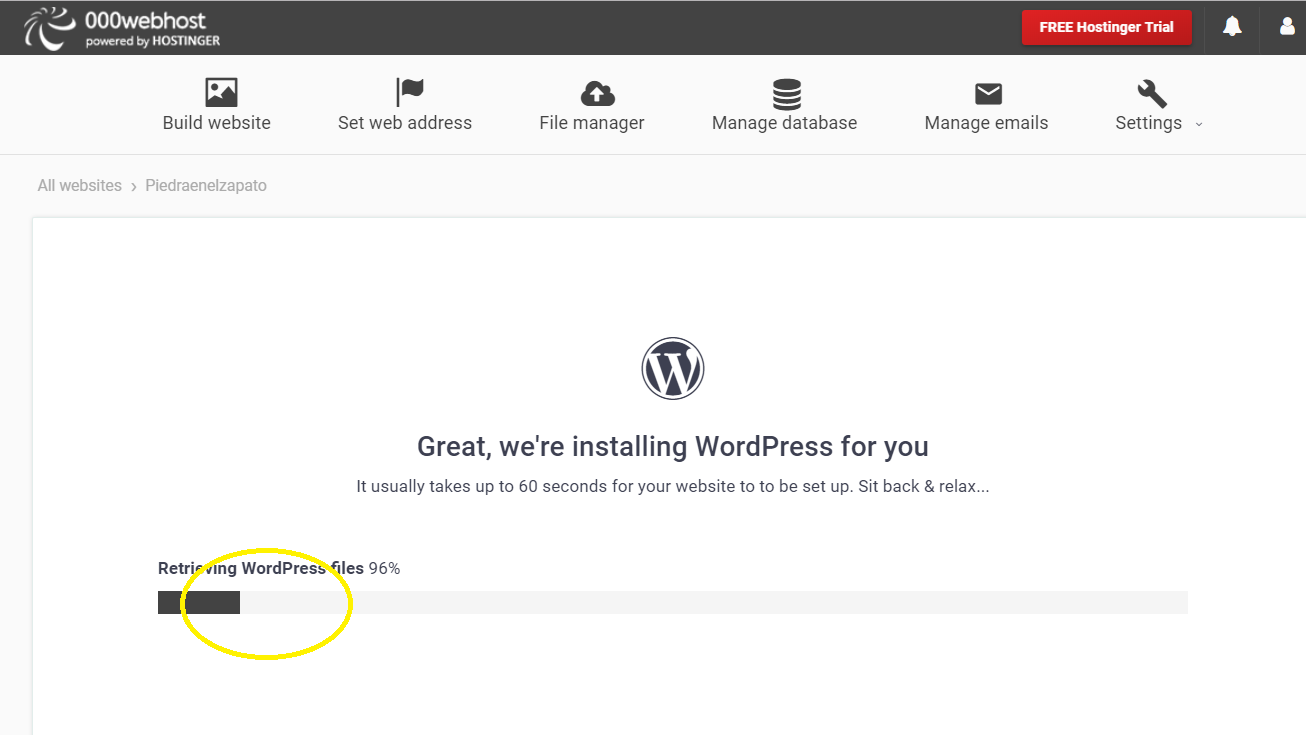The height and width of the screenshot is (735, 1306).
Task: Click the WordPress installation progress bar
Action: click(672, 601)
